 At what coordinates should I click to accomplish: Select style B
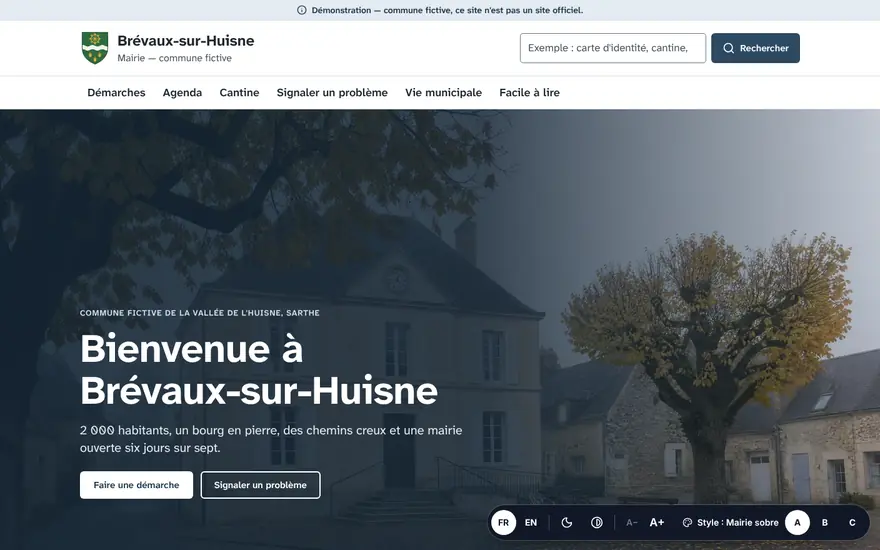(824, 522)
